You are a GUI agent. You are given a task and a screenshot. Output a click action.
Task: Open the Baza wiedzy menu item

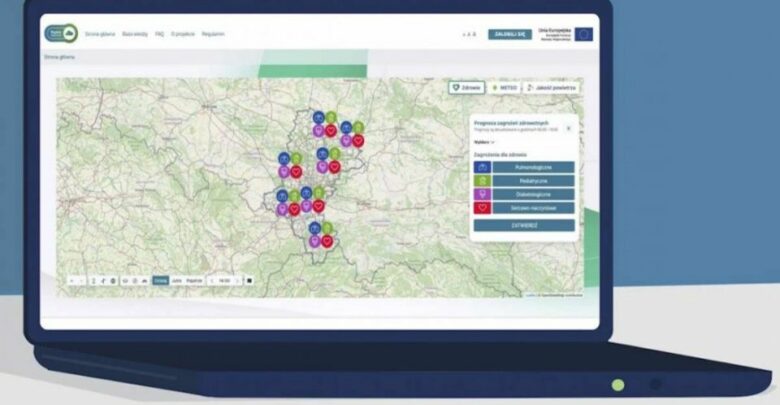pos(135,34)
